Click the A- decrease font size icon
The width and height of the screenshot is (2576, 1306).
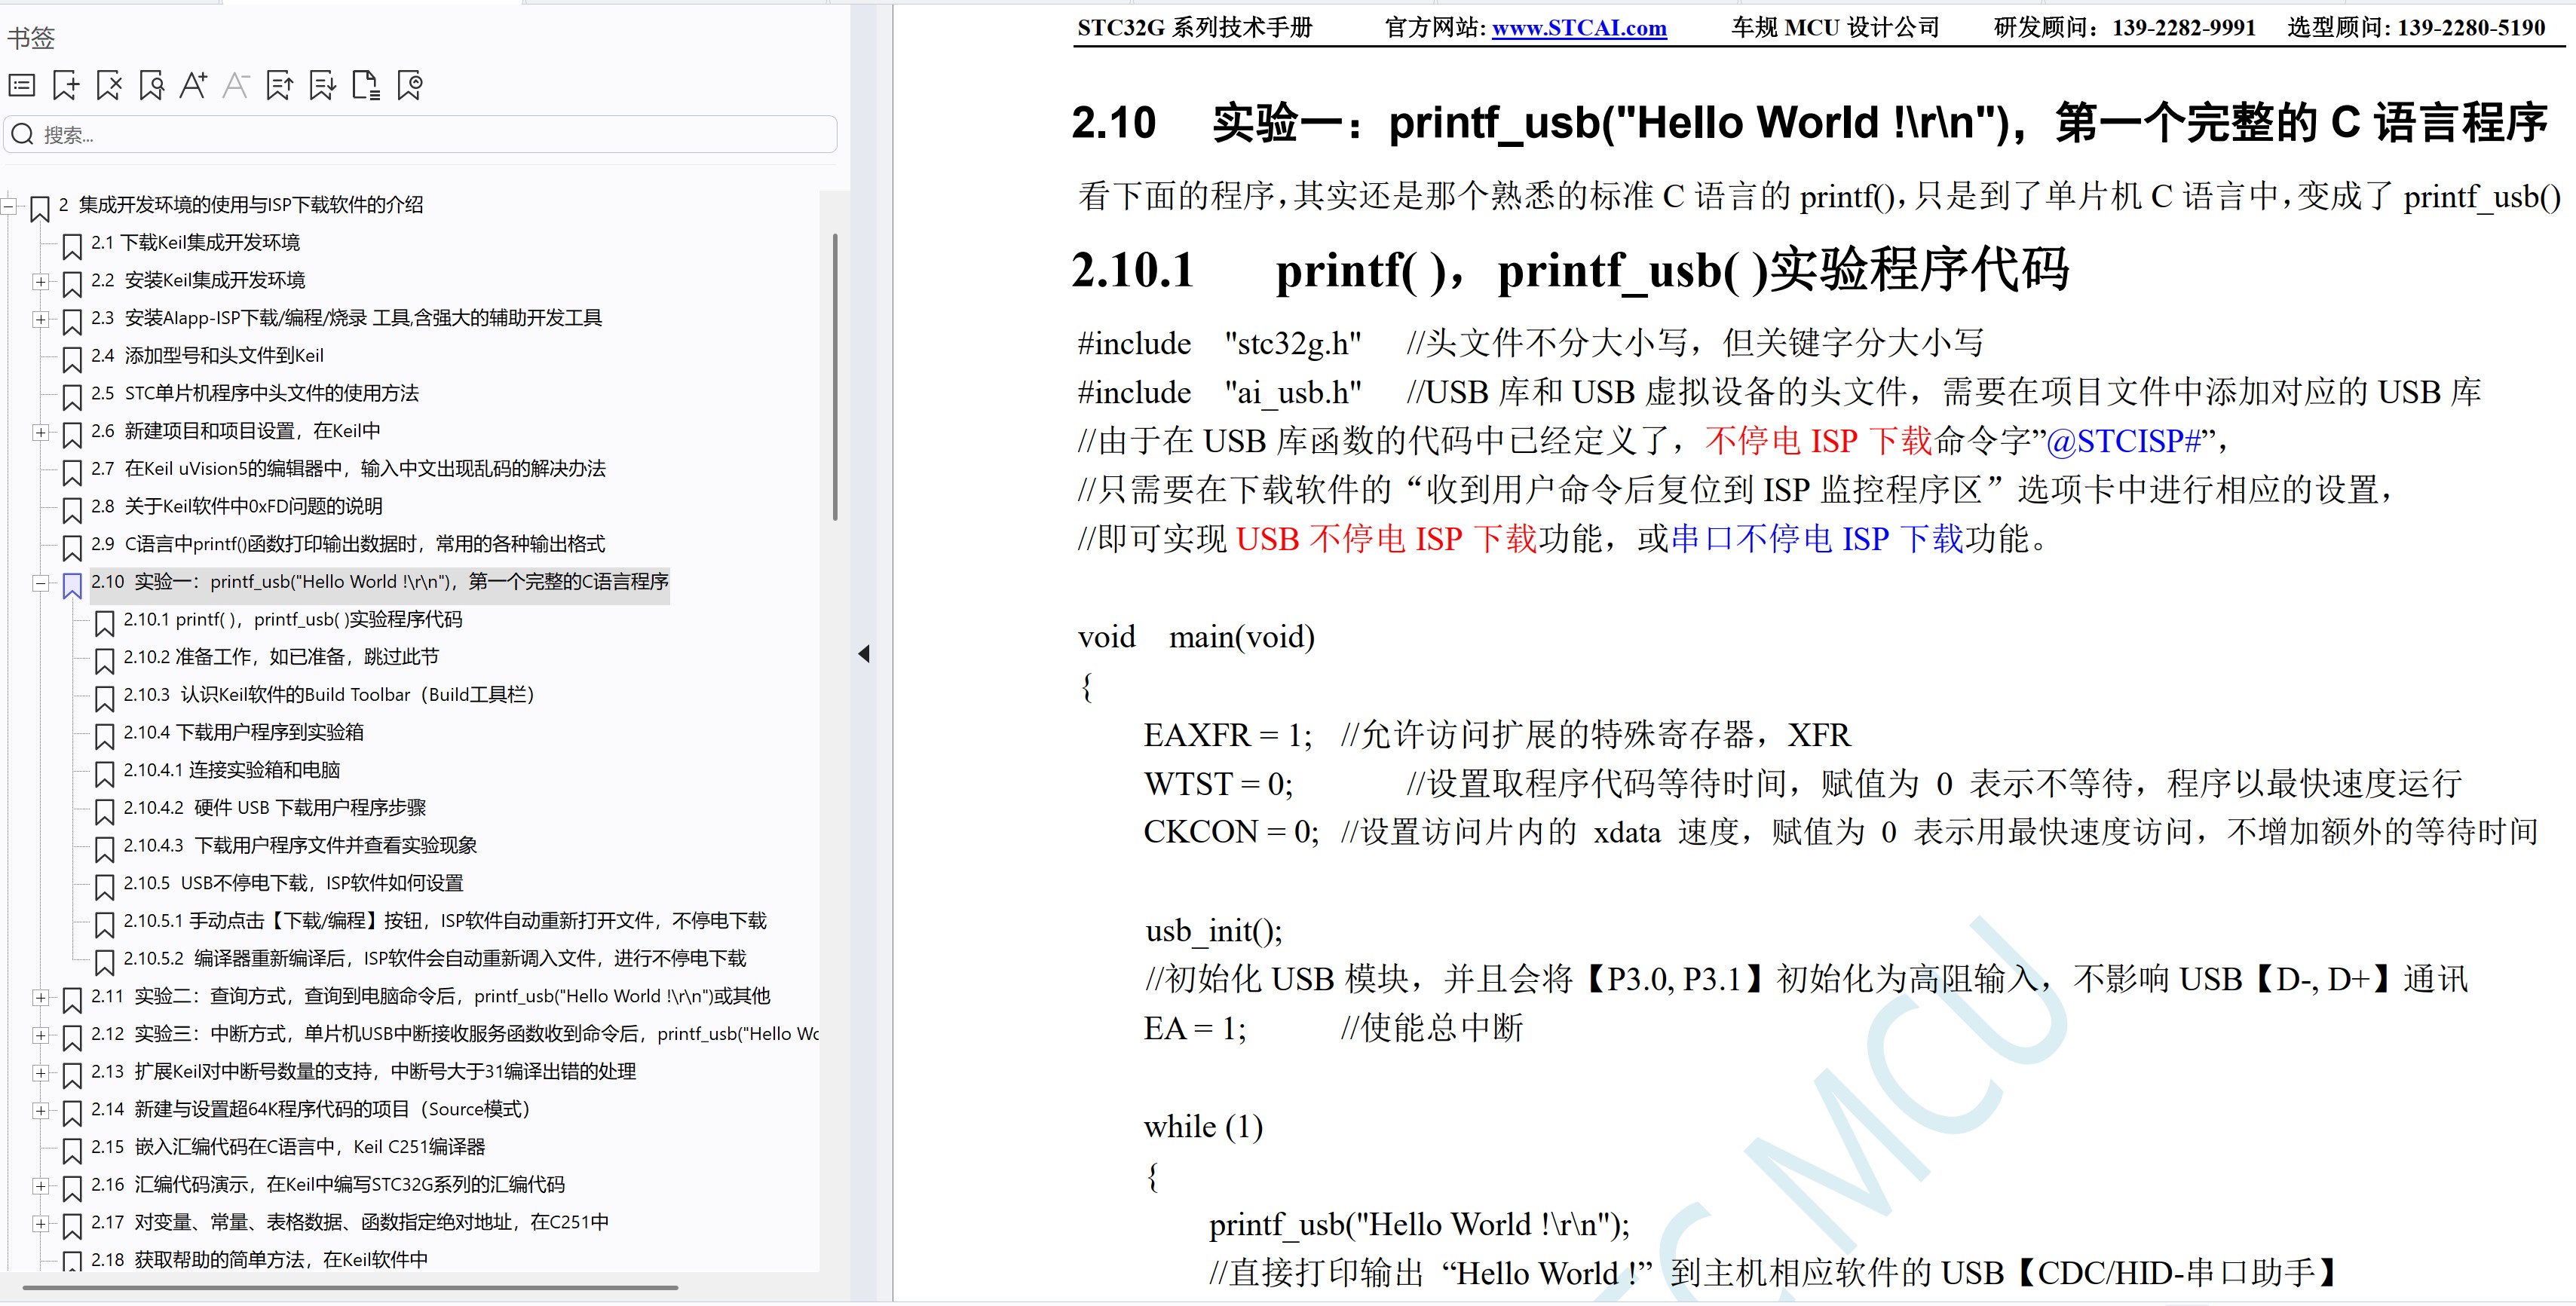236,86
